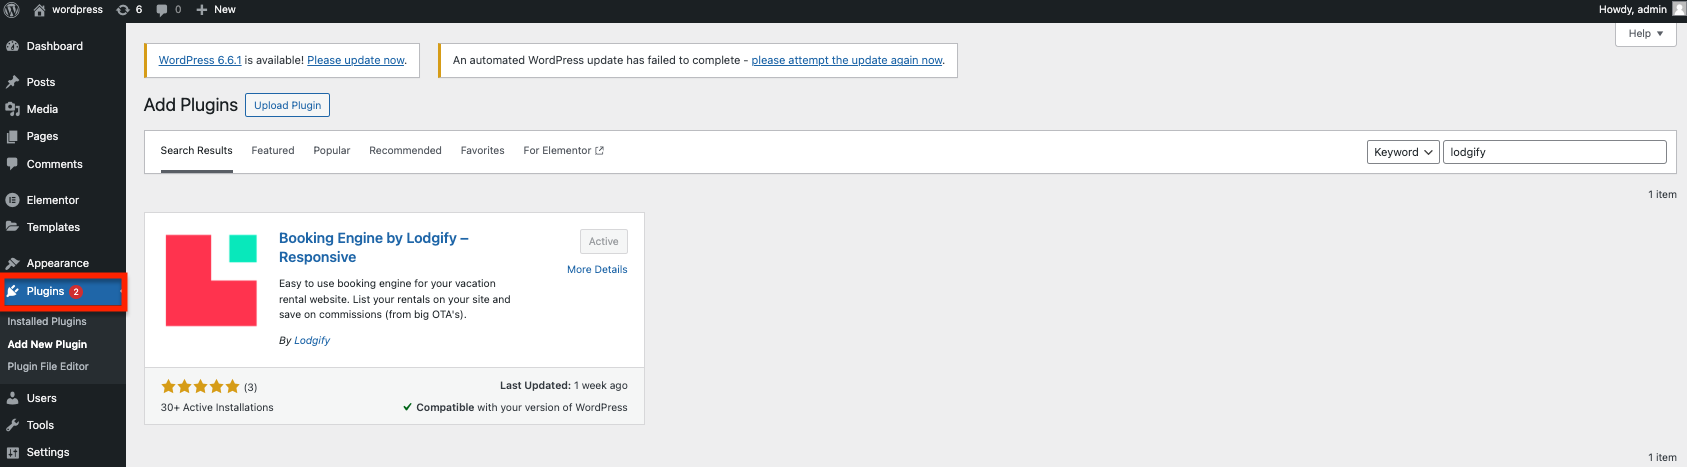Click the Elementor icon in sidebar
Image resolution: width=1687 pixels, height=467 pixels.
pyautogui.click(x=13, y=200)
